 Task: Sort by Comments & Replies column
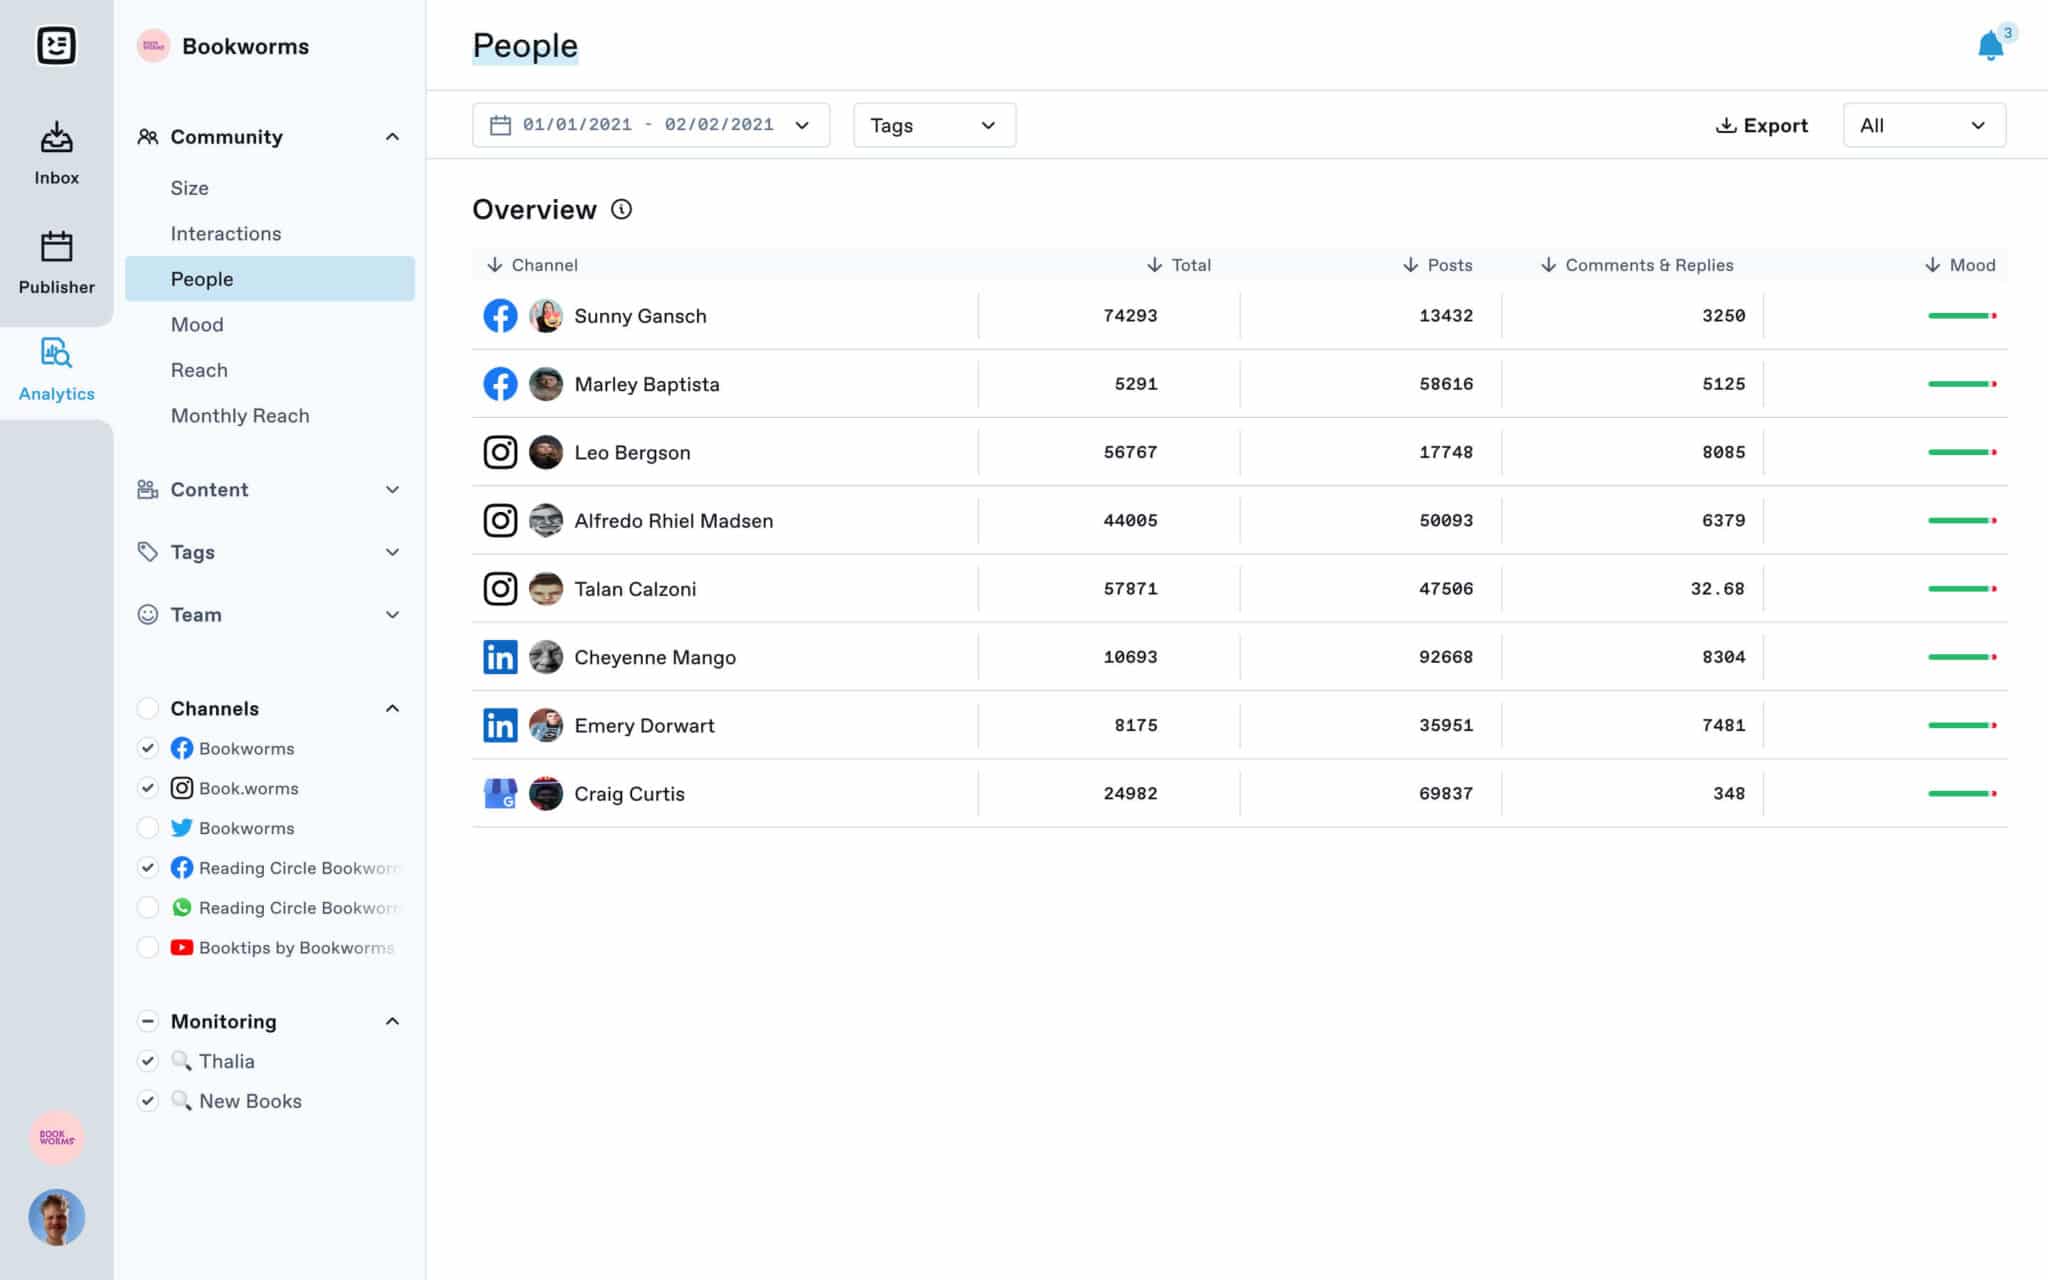pyautogui.click(x=1636, y=265)
